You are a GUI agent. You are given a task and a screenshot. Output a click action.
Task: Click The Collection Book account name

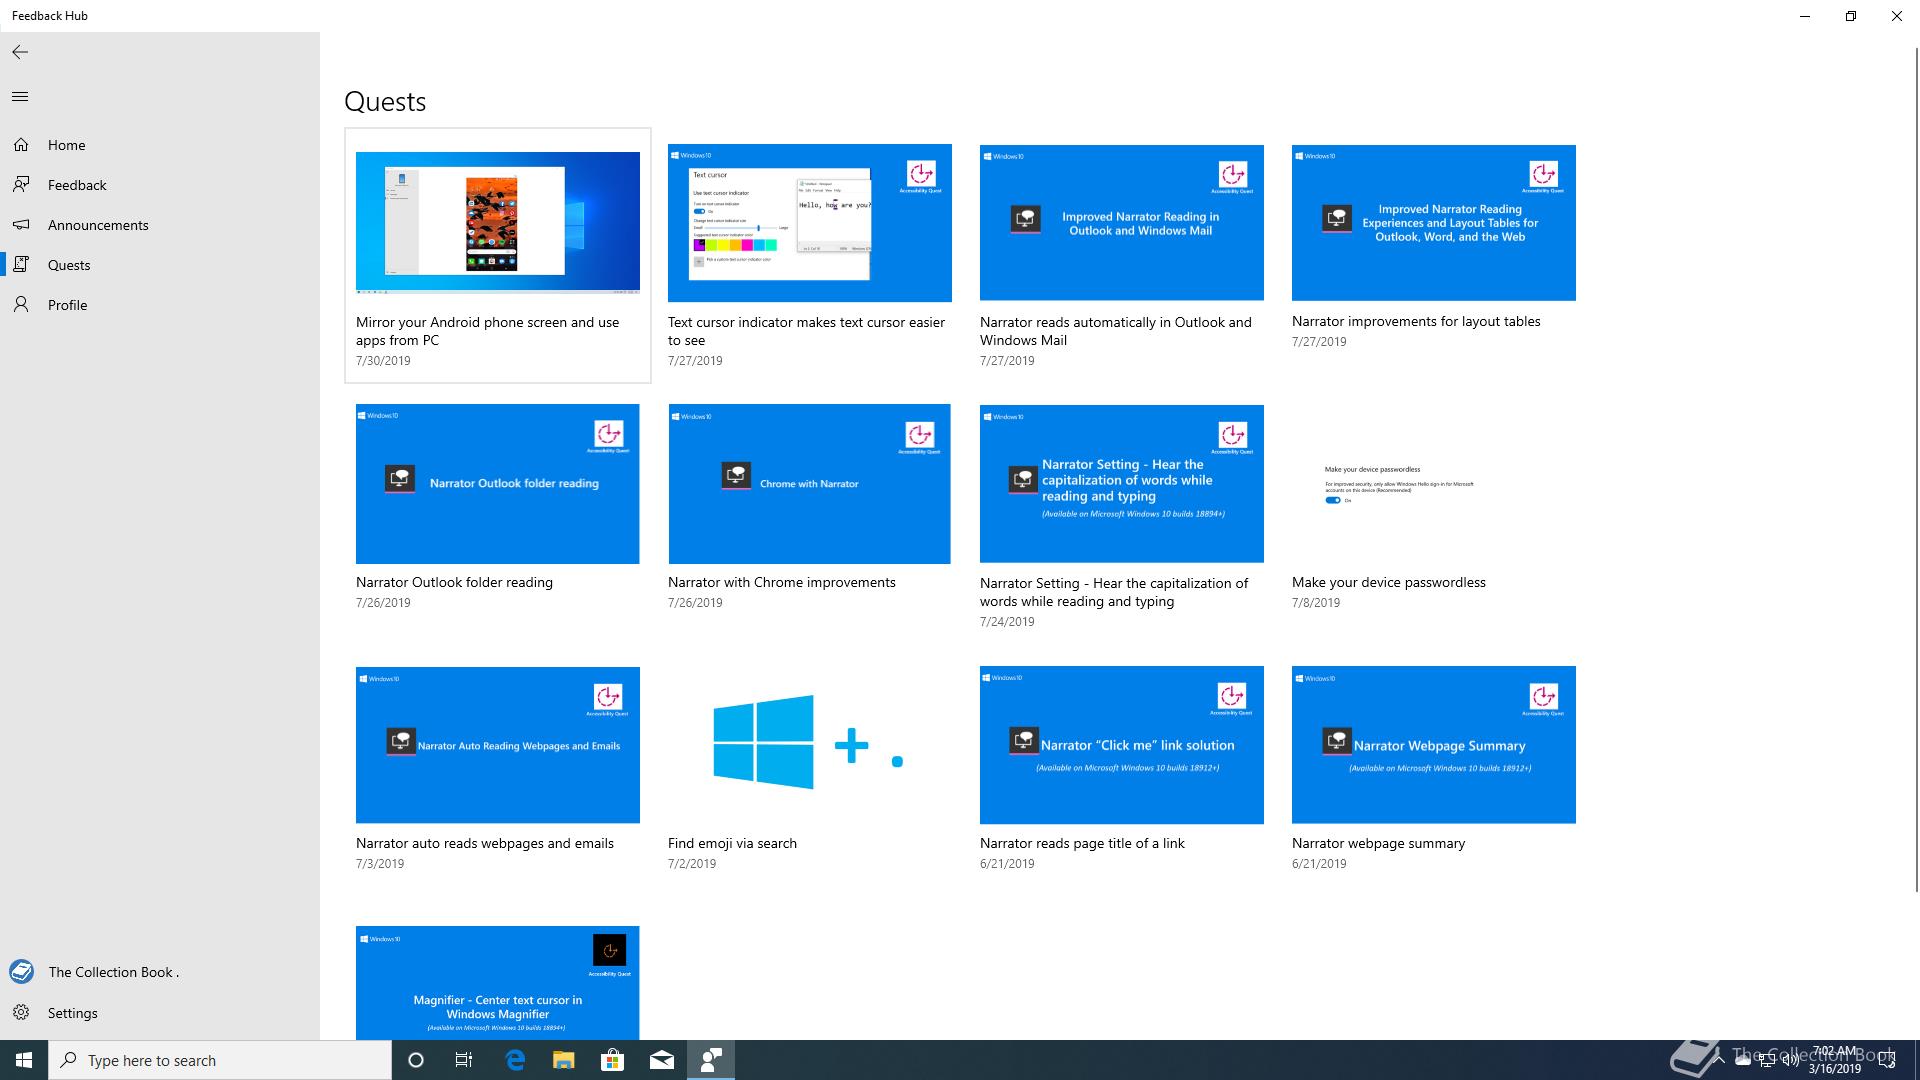point(114,972)
